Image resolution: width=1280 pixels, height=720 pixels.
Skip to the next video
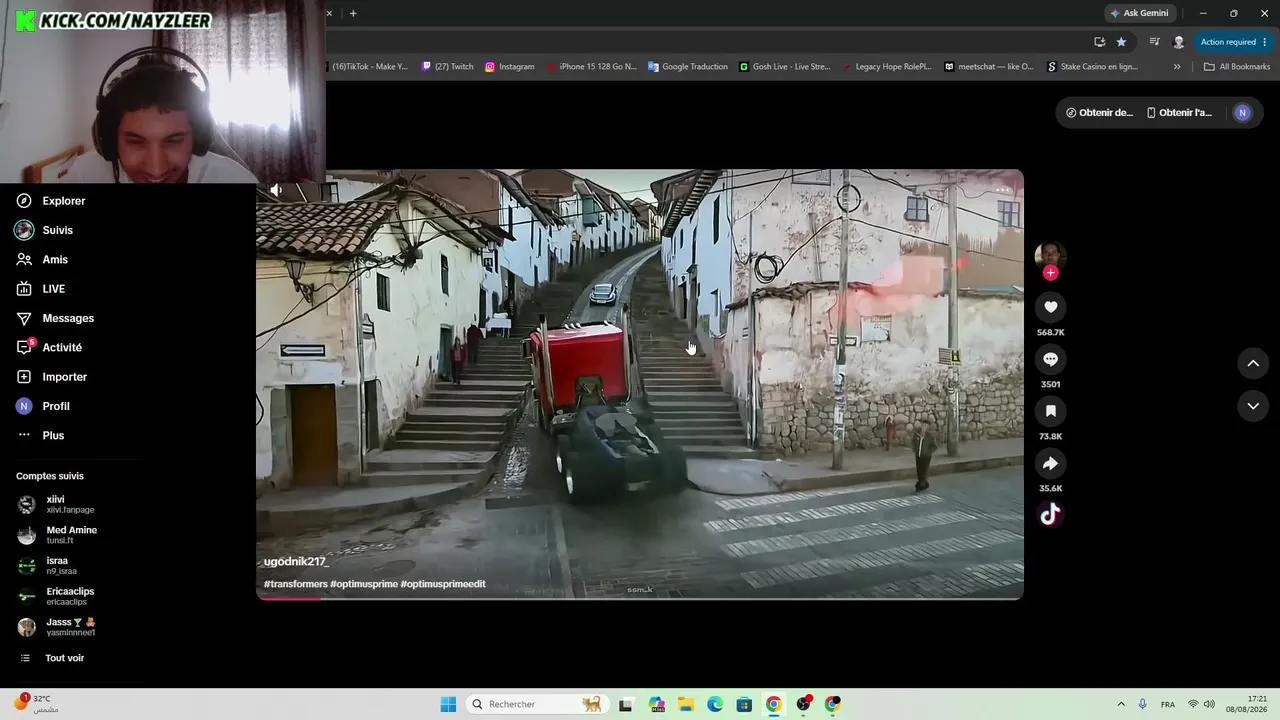(x=1253, y=406)
